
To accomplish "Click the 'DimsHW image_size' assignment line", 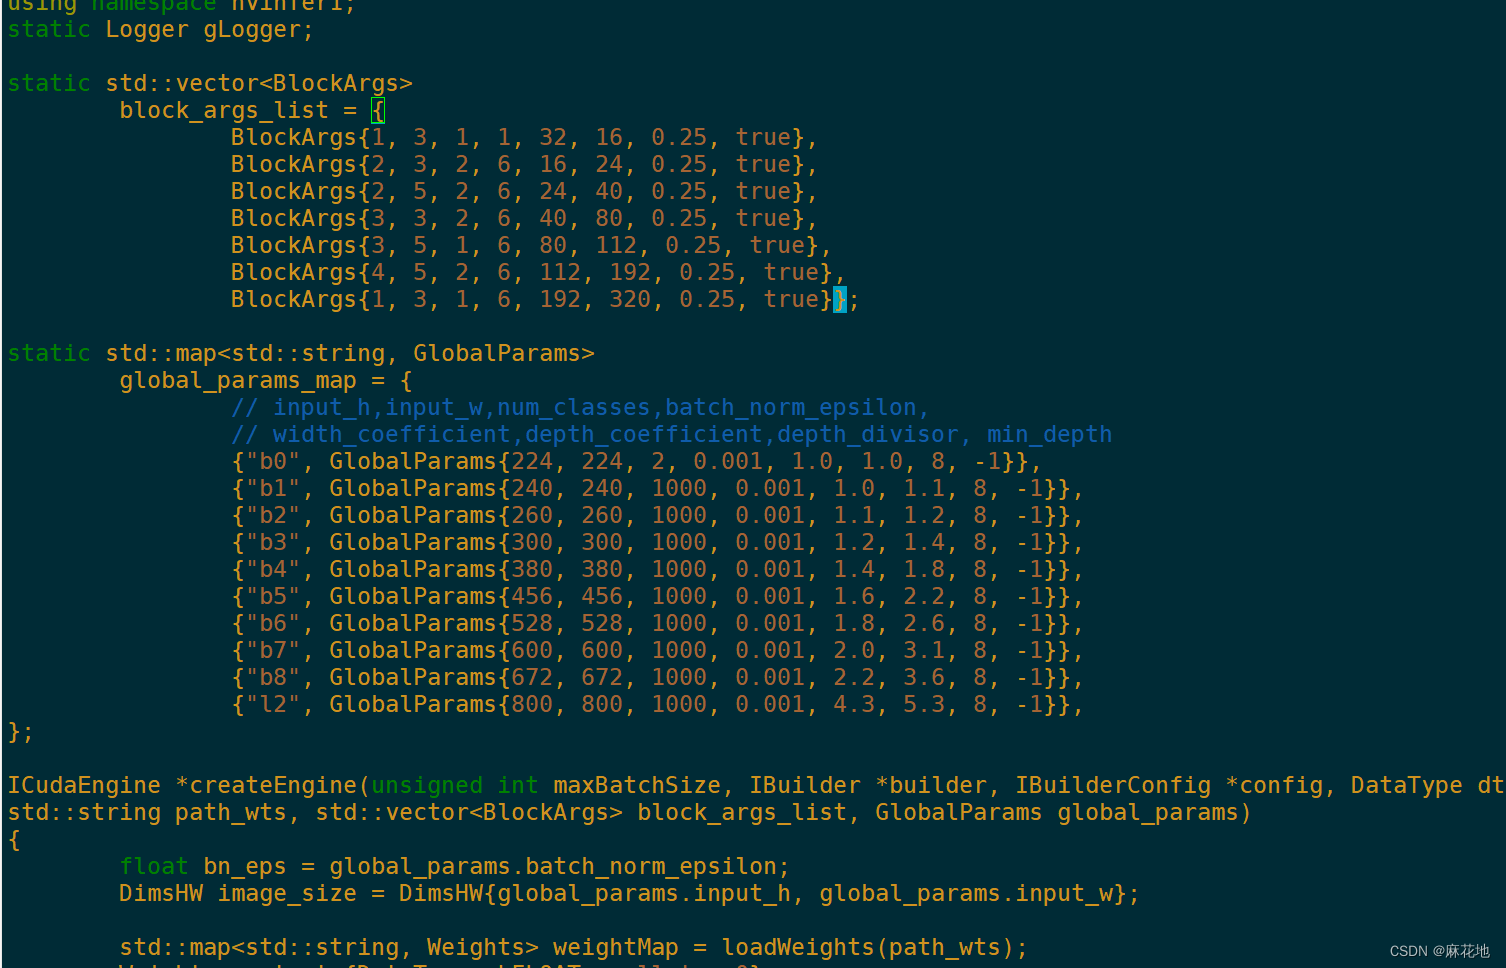I will click(x=629, y=893).
